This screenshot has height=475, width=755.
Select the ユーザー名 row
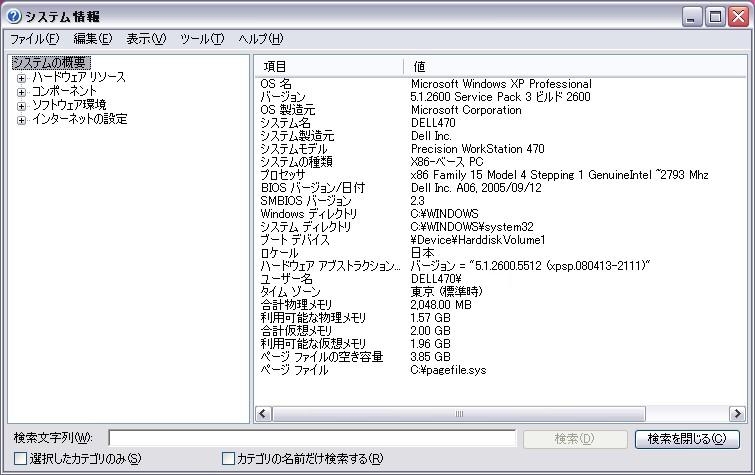click(501, 279)
